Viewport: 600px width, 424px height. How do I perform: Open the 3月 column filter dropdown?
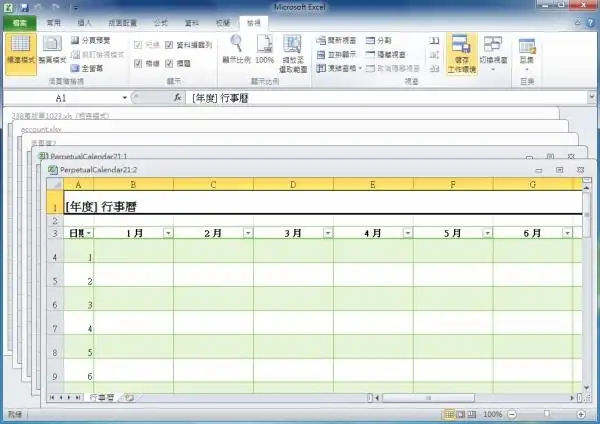pos(328,233)
